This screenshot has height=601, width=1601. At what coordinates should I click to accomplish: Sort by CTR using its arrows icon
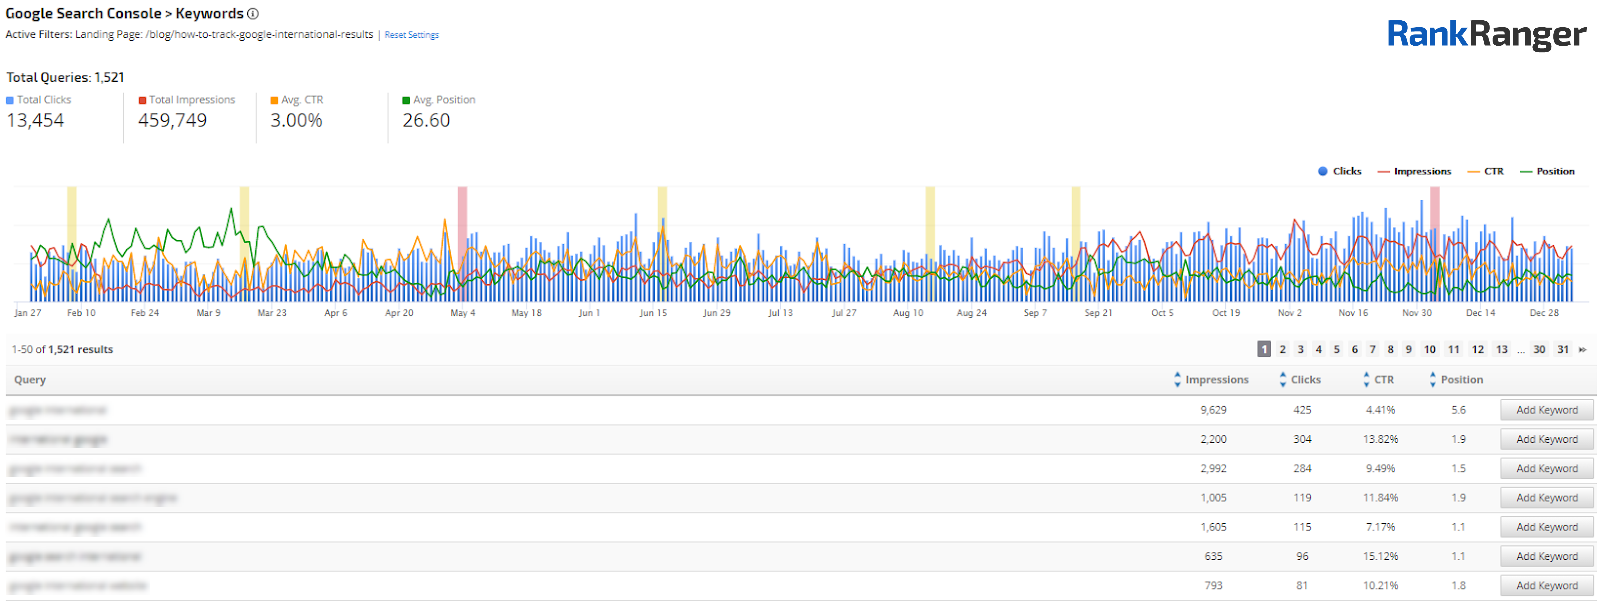[x=1366, y=380]
